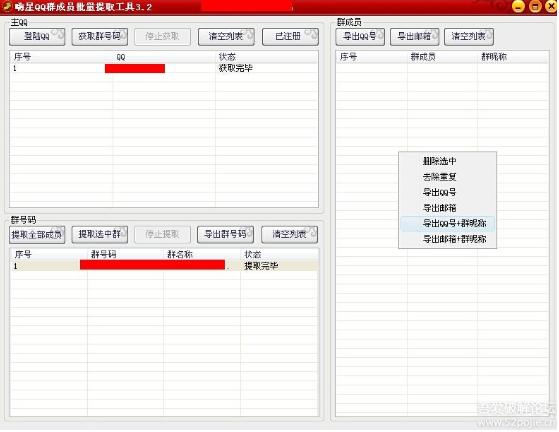Click 导出QQ号 button above member list
The height and width of the screenshot is (432, 559).
click(x=360, y=37)
